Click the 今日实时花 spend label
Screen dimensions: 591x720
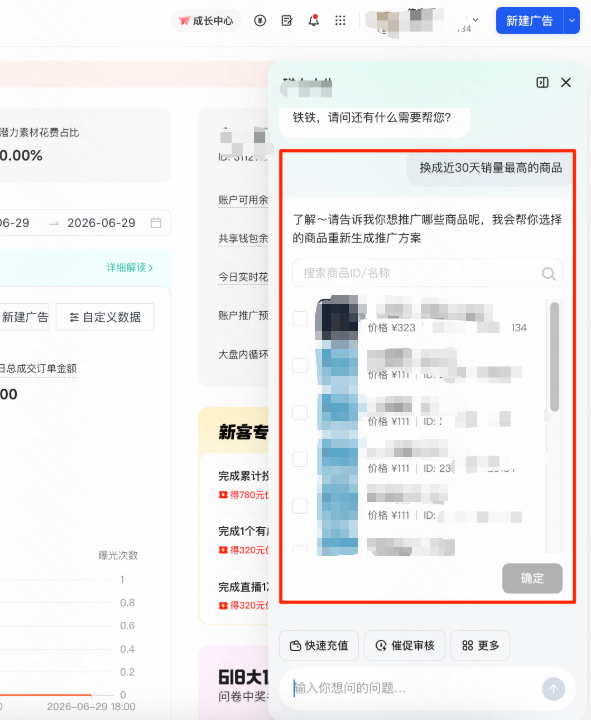click(x=243, y=277)
